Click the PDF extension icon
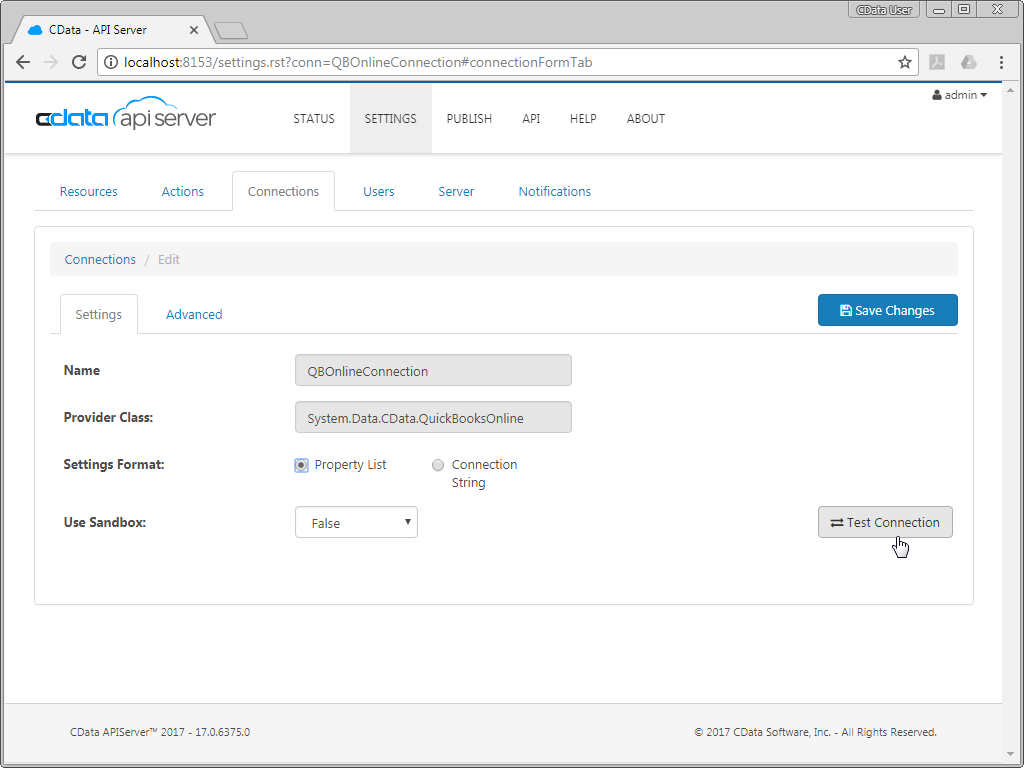This screenshot has width=1024, height=768. (937, 62)
